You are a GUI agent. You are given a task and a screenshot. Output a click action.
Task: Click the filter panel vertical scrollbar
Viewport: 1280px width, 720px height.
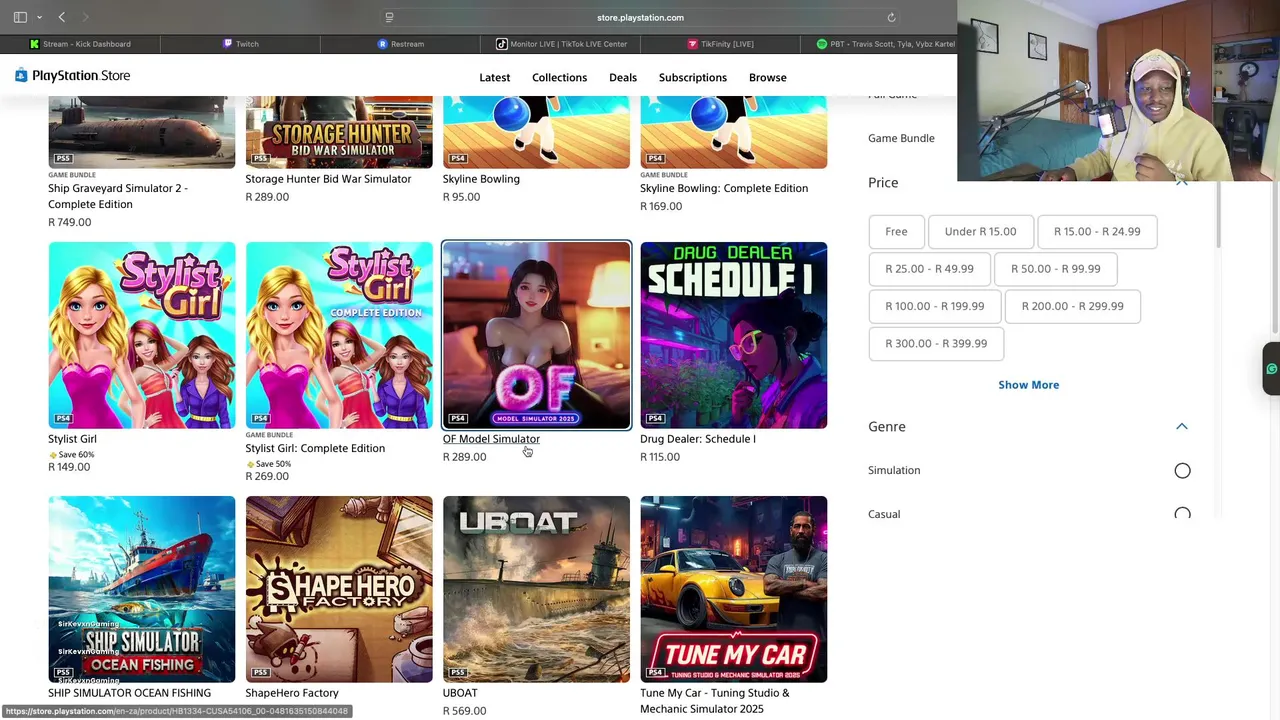click(1217, 215)
